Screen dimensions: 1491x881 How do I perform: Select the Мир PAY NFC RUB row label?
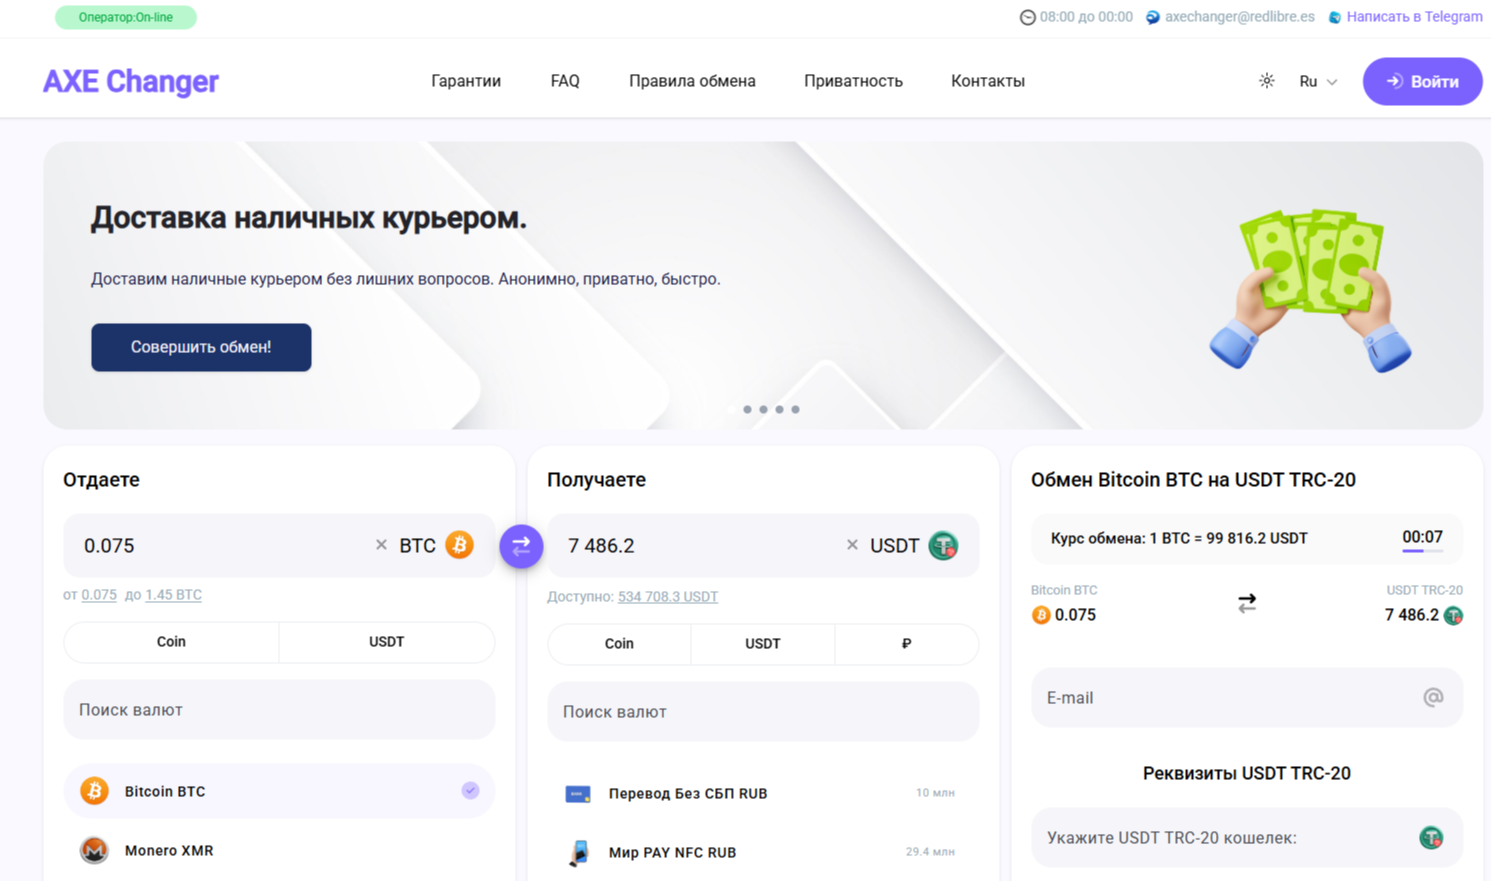pos(672,853)
